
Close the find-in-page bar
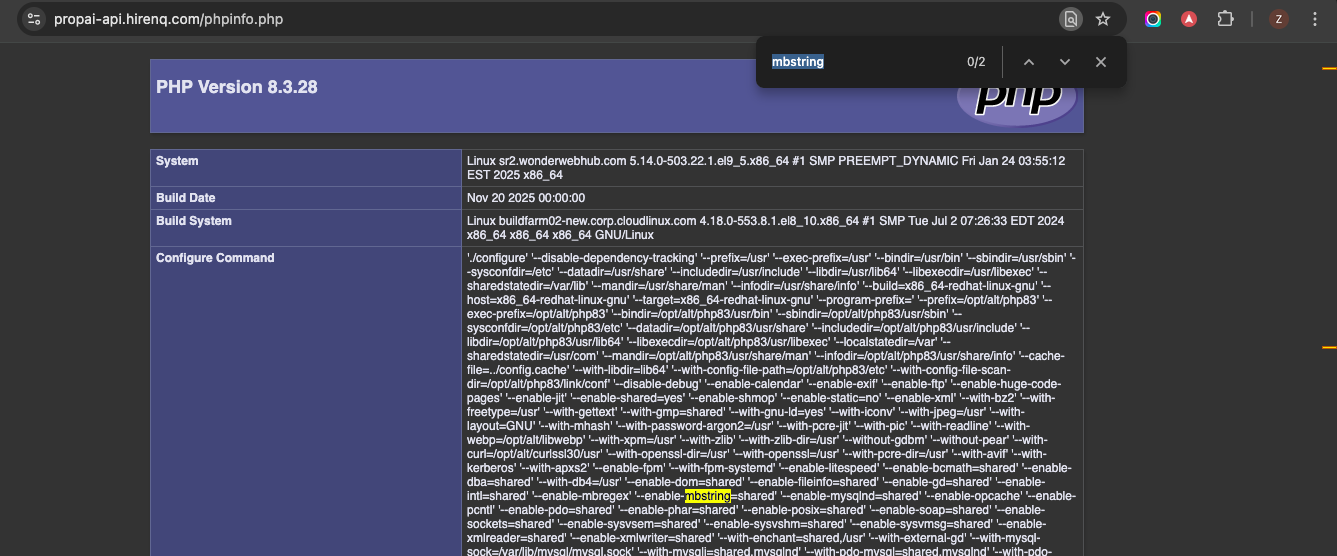[1100, 62]
